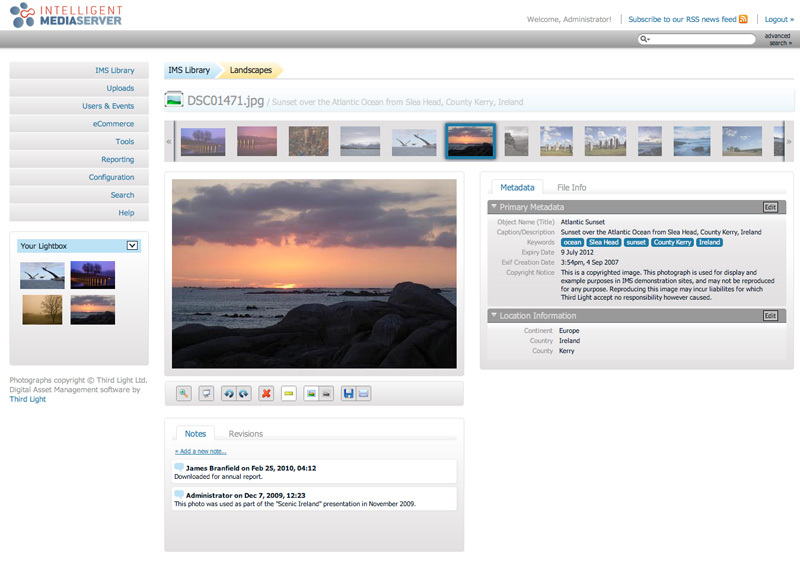The image size is (800, 575).
Task: Click Subscribe to our RSS news feed
Action: (x=682, y=19)
